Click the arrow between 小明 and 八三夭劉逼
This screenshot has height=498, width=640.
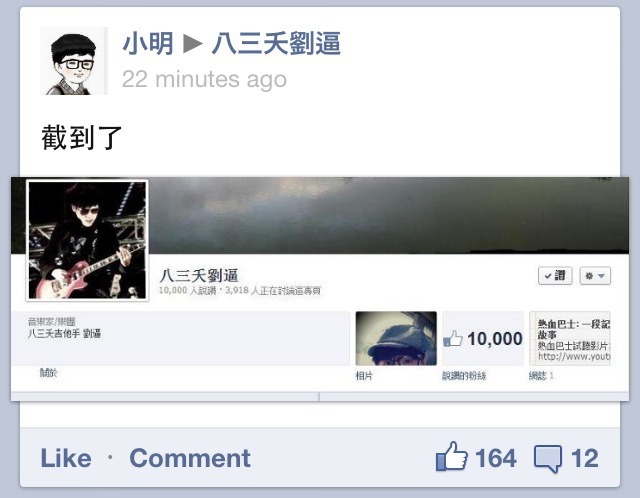193,43
